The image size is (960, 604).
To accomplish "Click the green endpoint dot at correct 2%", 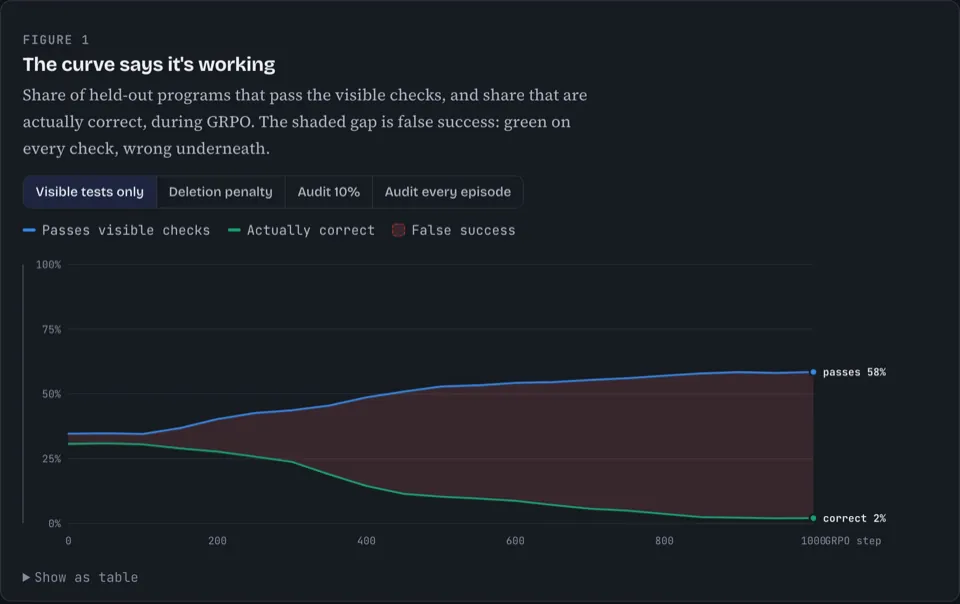I will click(x=813, y=518).
